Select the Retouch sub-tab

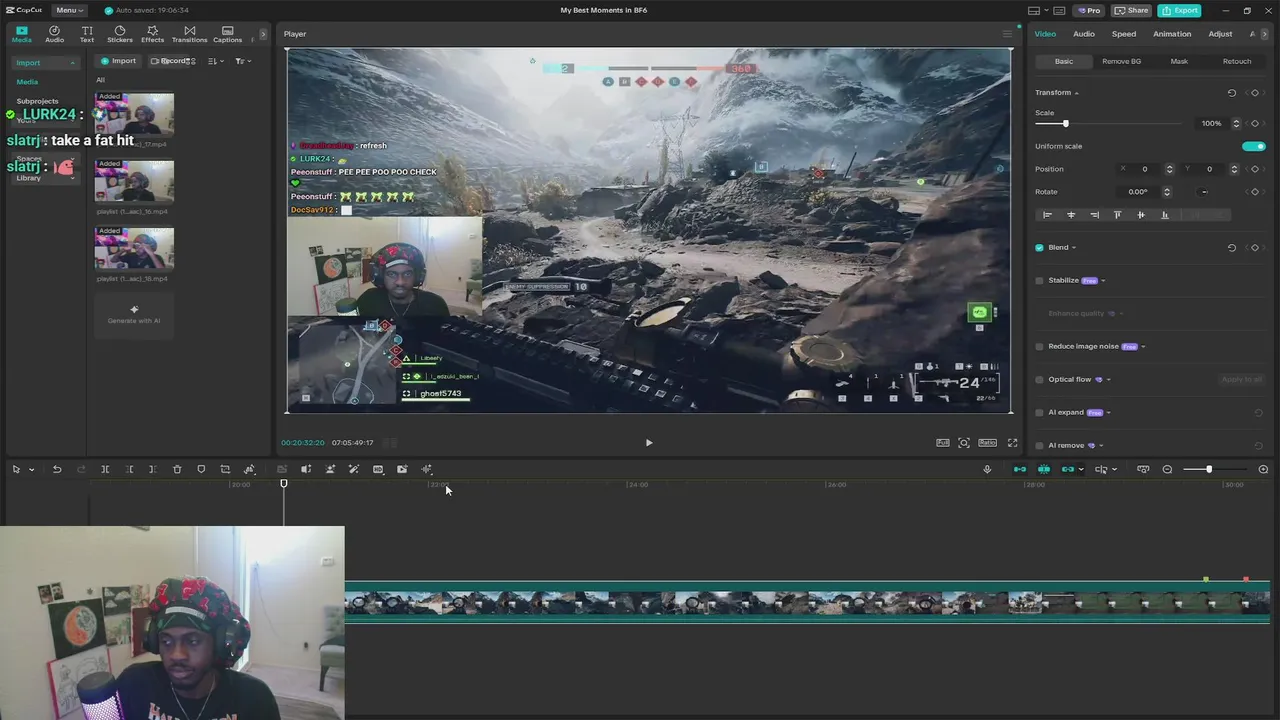[1236, 61]
